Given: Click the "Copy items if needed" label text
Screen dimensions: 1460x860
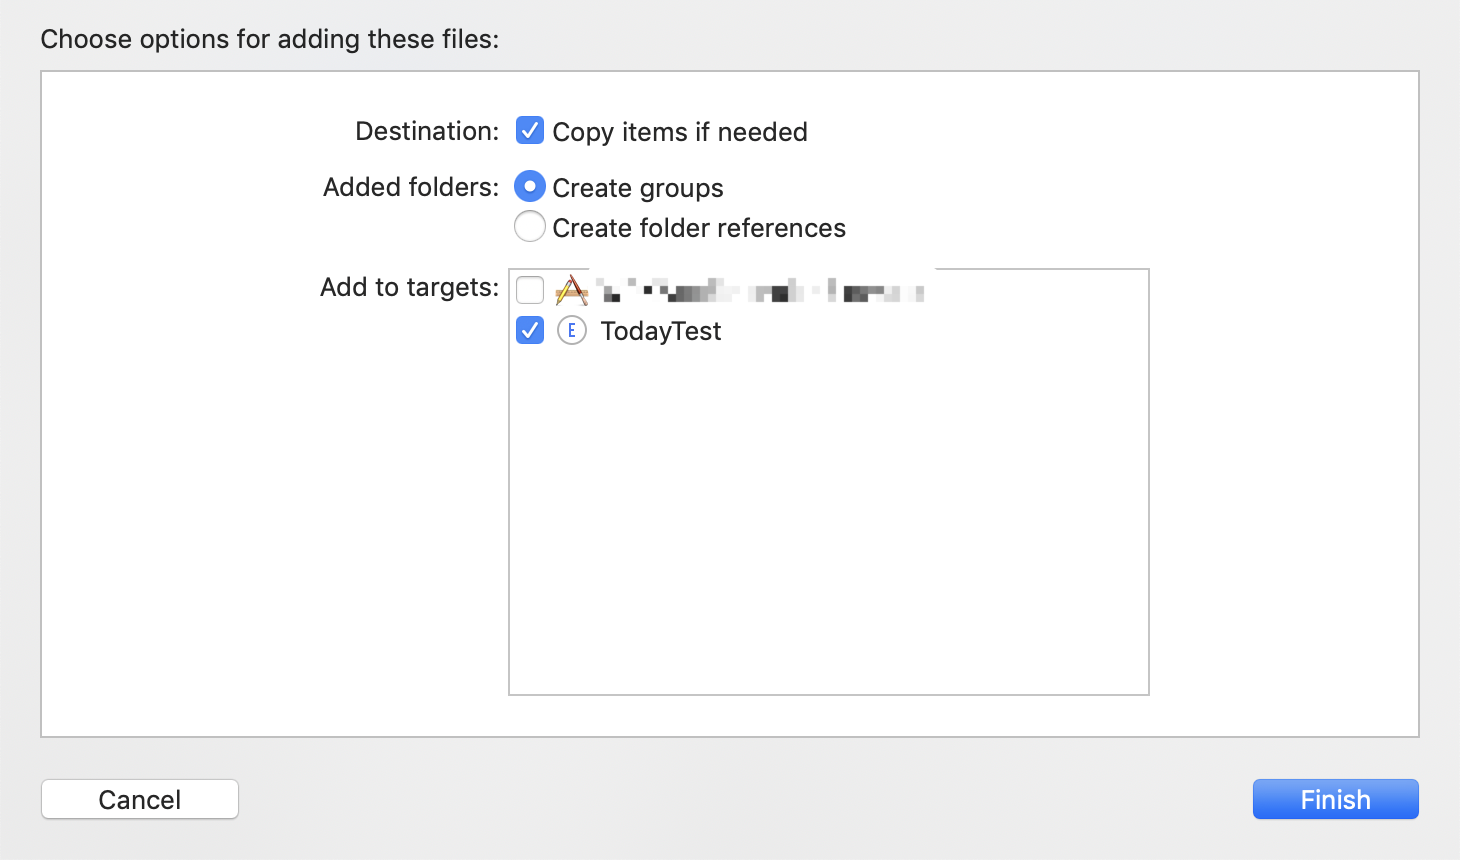Looking at the screenshot, I should point(680,132).
